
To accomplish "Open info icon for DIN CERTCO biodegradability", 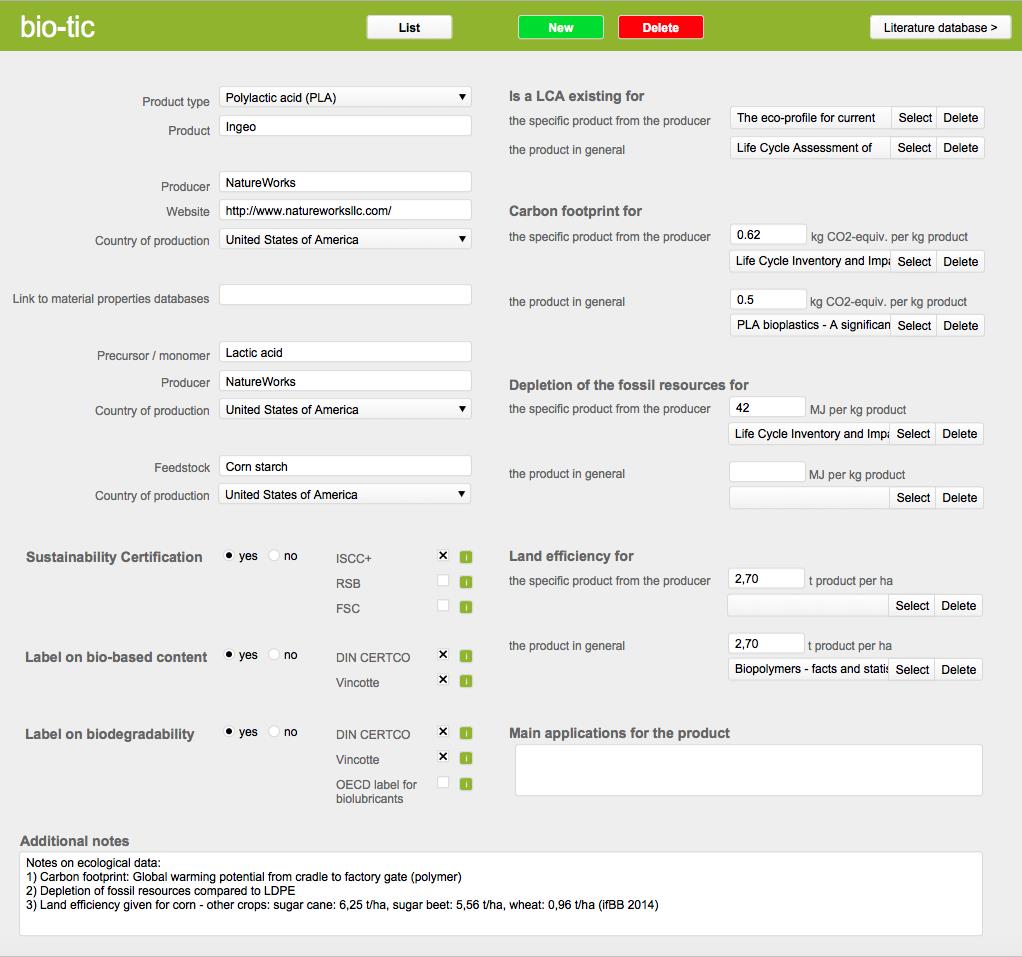I will (x=466, y=733).
